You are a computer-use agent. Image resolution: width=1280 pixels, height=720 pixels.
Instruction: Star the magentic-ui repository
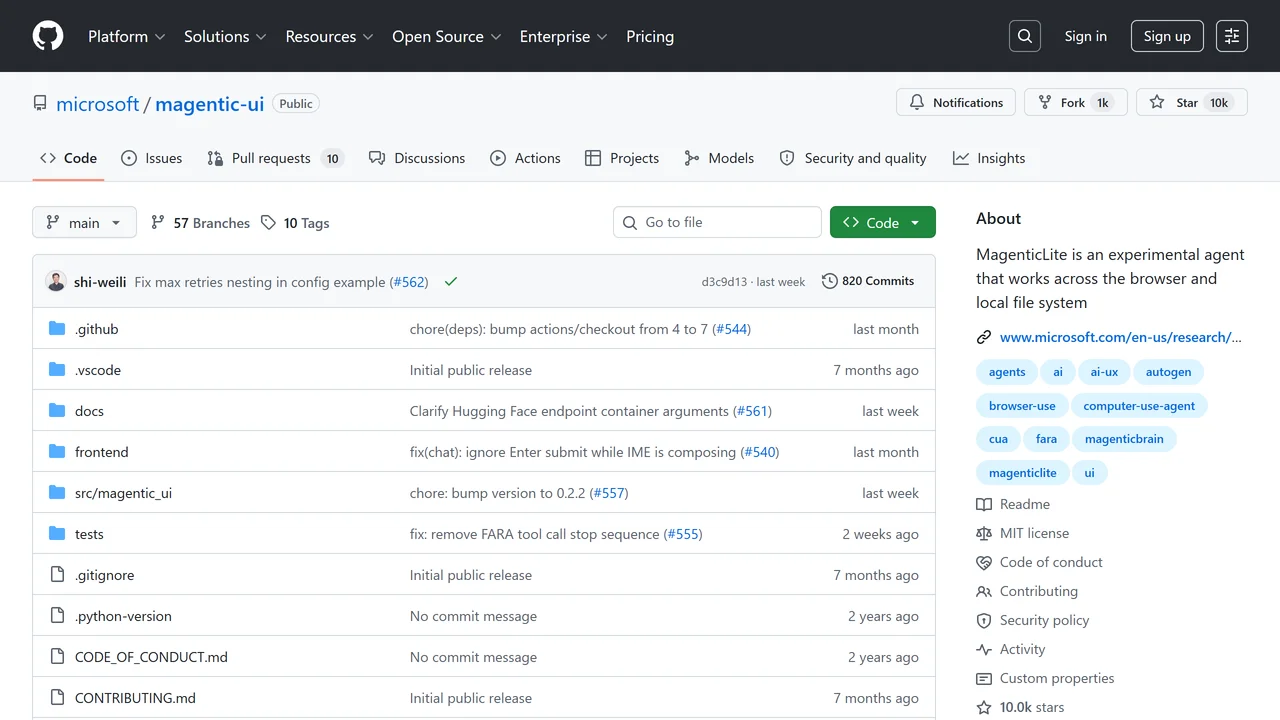tap(1192, 103)
